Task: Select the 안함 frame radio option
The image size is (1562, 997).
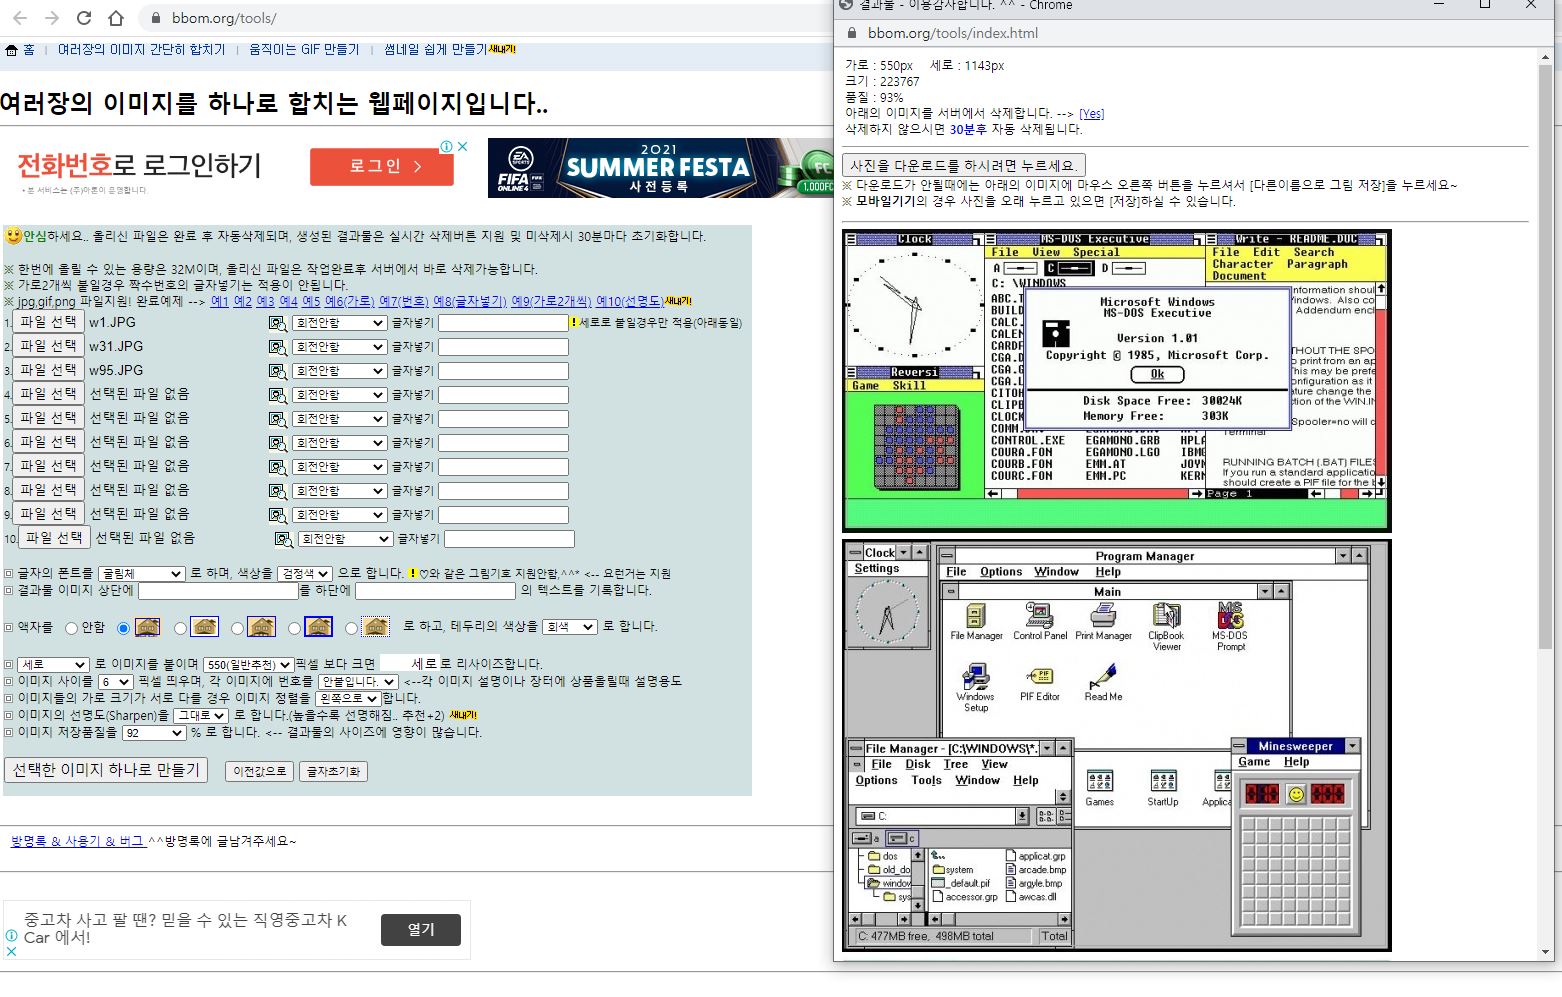Action: tap(71, 628)
